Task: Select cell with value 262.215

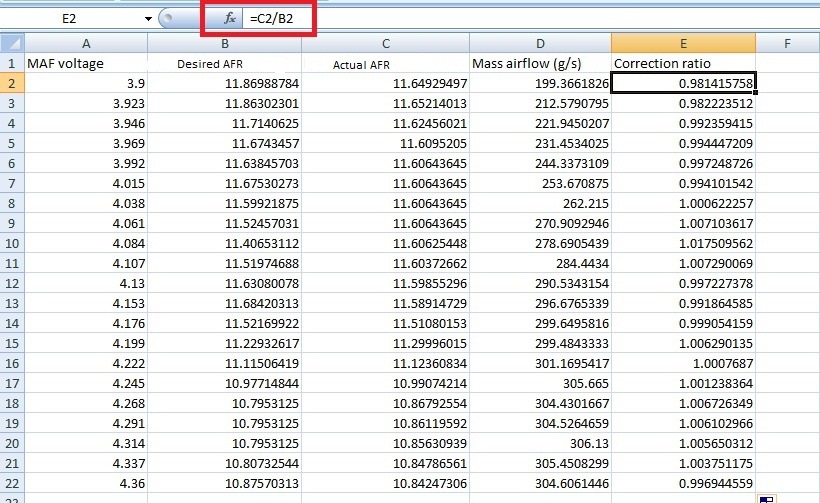Action: pyautogui.click(x=540, y=203)
